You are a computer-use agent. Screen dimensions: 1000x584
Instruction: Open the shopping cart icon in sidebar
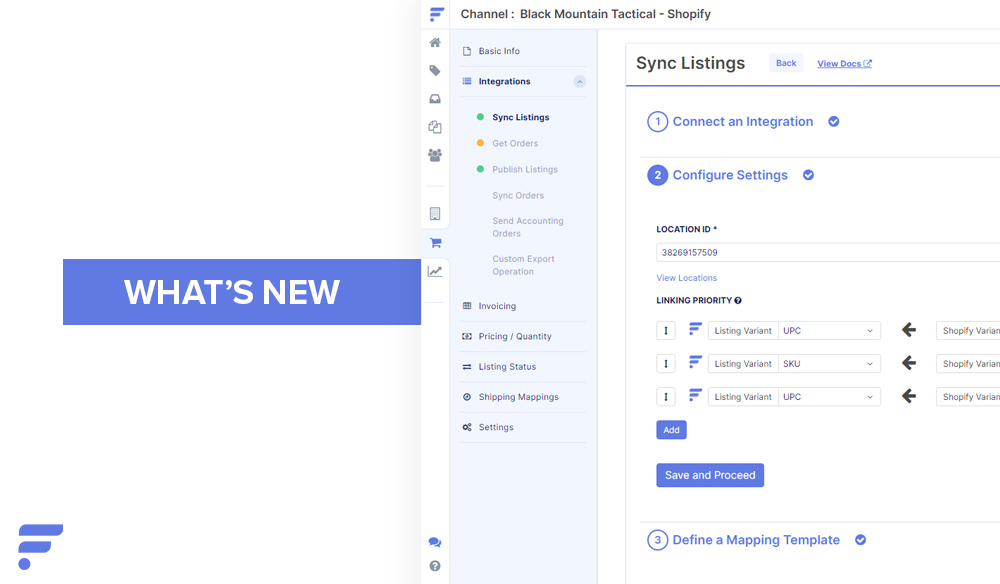(436, 243)
